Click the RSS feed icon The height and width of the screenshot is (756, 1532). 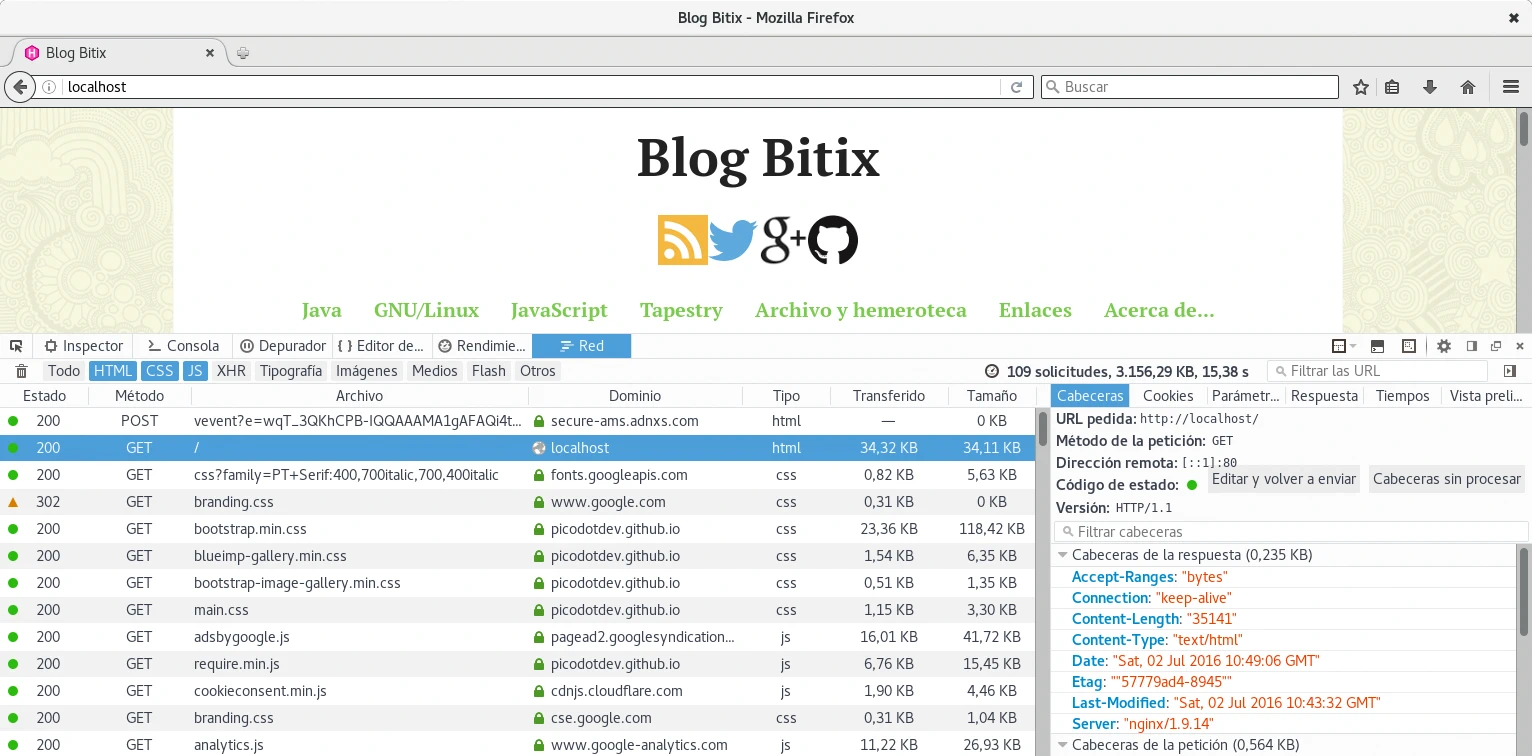pos(682,240)
